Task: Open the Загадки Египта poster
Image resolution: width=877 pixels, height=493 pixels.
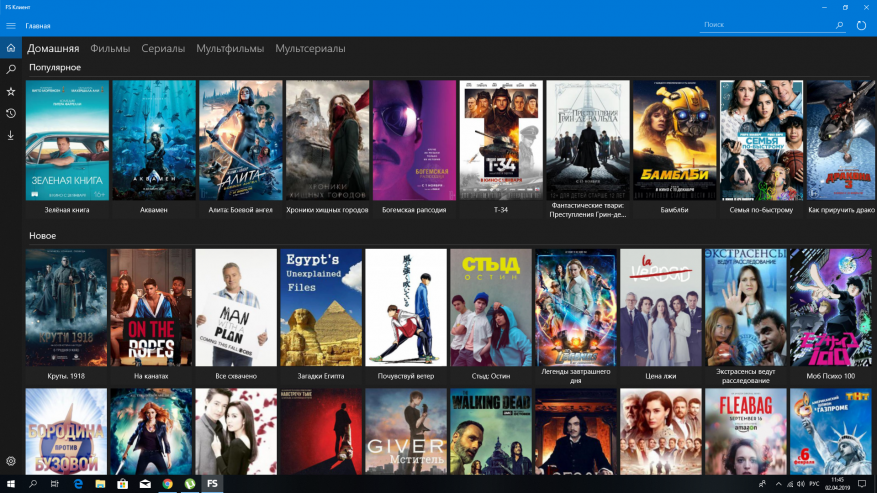Action: click(x=321, y=307)
